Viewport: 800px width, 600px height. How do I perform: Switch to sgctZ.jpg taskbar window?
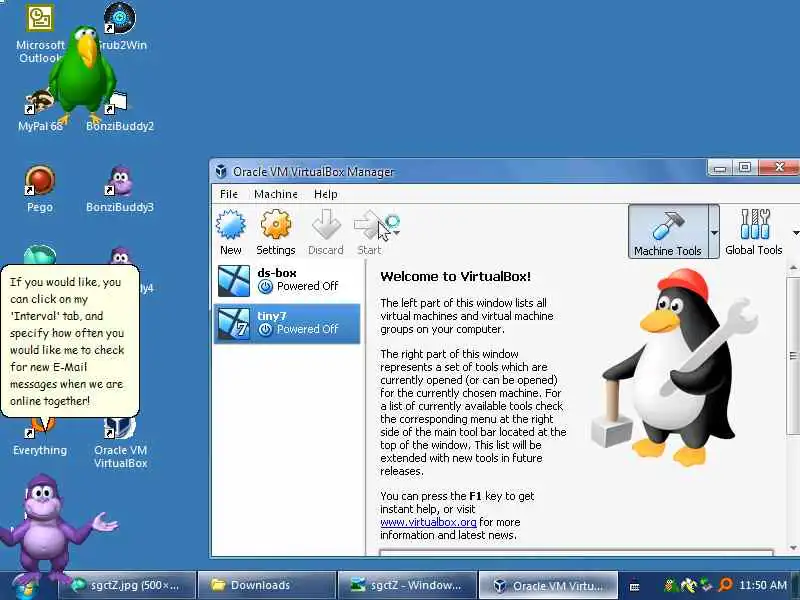tap(127, 585)
